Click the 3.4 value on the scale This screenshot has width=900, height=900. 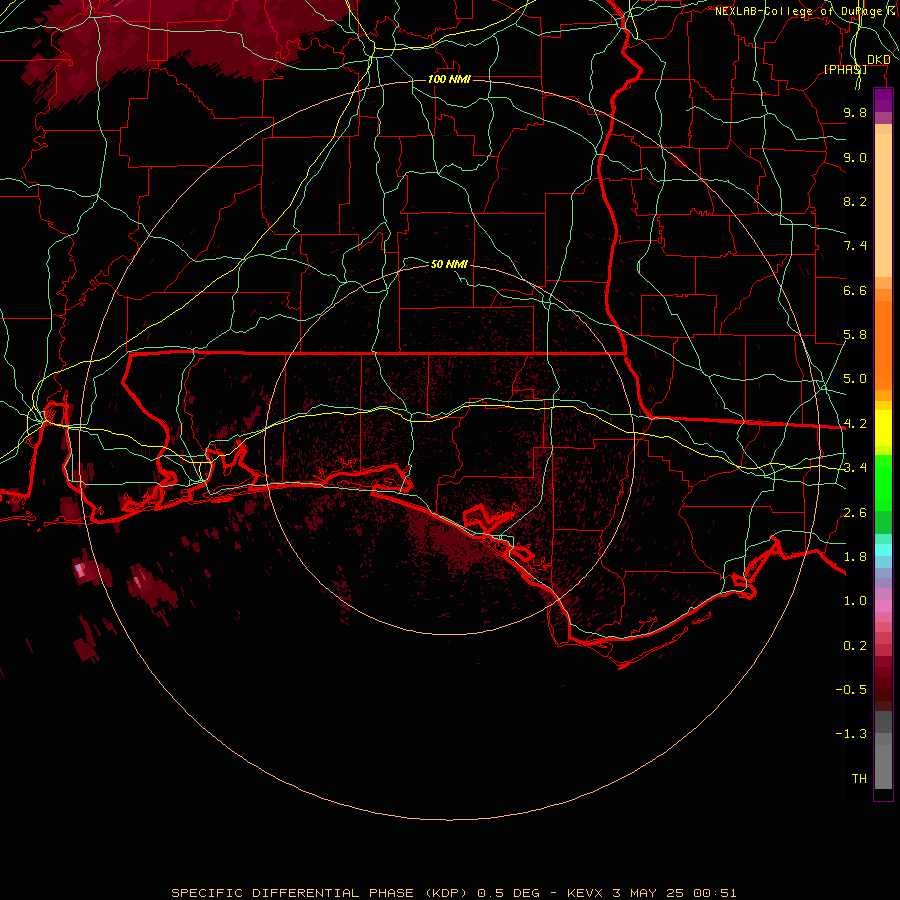855,468
